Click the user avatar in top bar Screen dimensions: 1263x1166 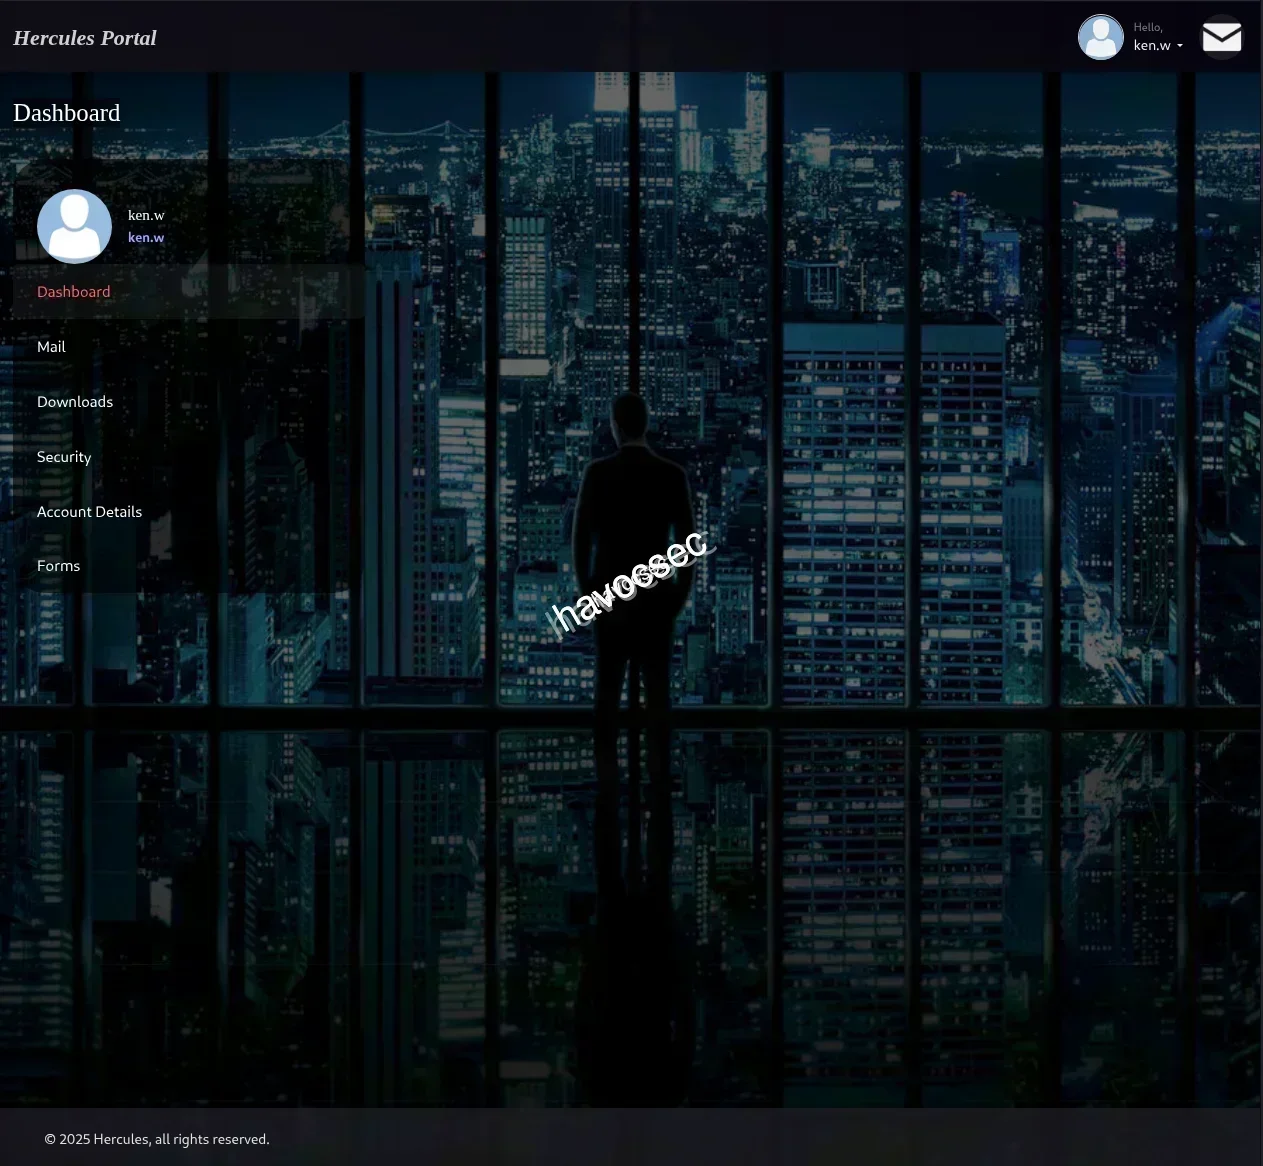pos(1100,37)
